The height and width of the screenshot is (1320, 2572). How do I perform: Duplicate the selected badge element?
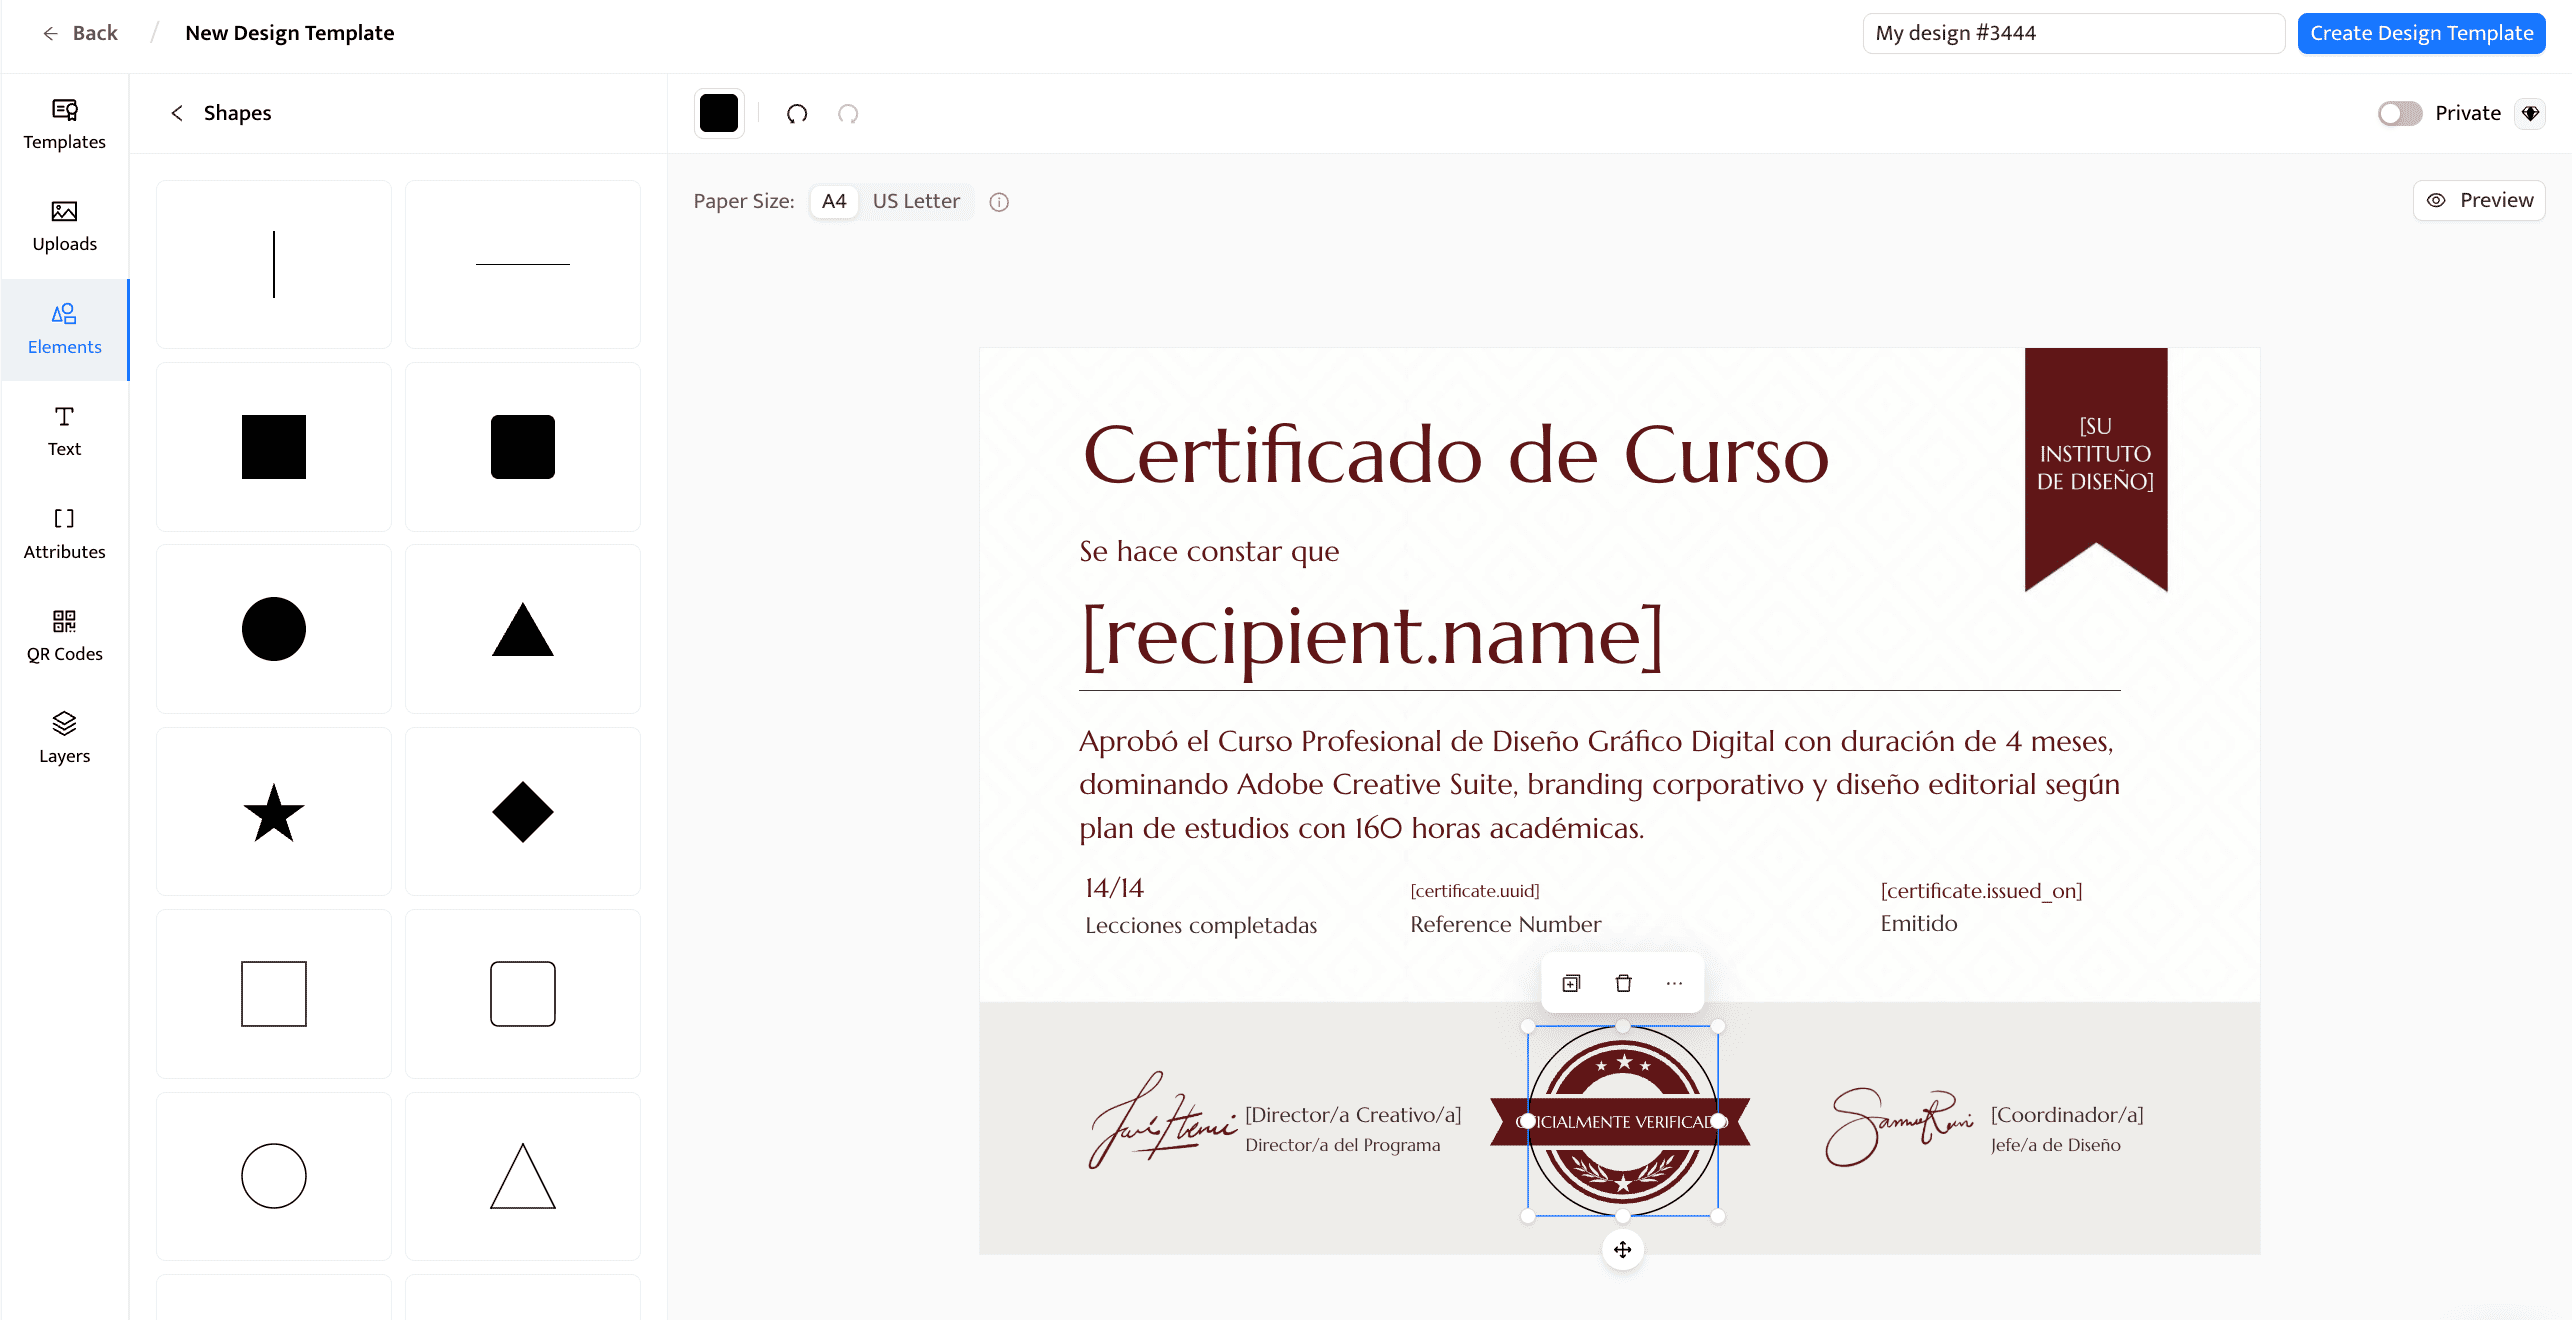tap(1572, 983)
